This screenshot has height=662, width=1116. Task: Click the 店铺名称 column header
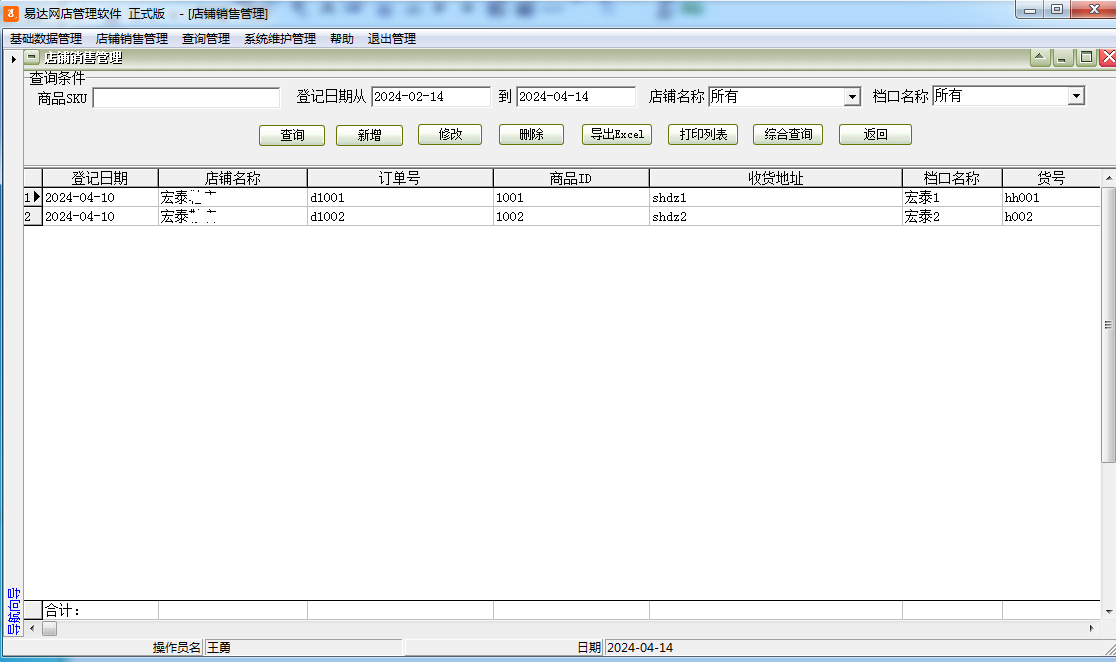[x=233, y=178]
